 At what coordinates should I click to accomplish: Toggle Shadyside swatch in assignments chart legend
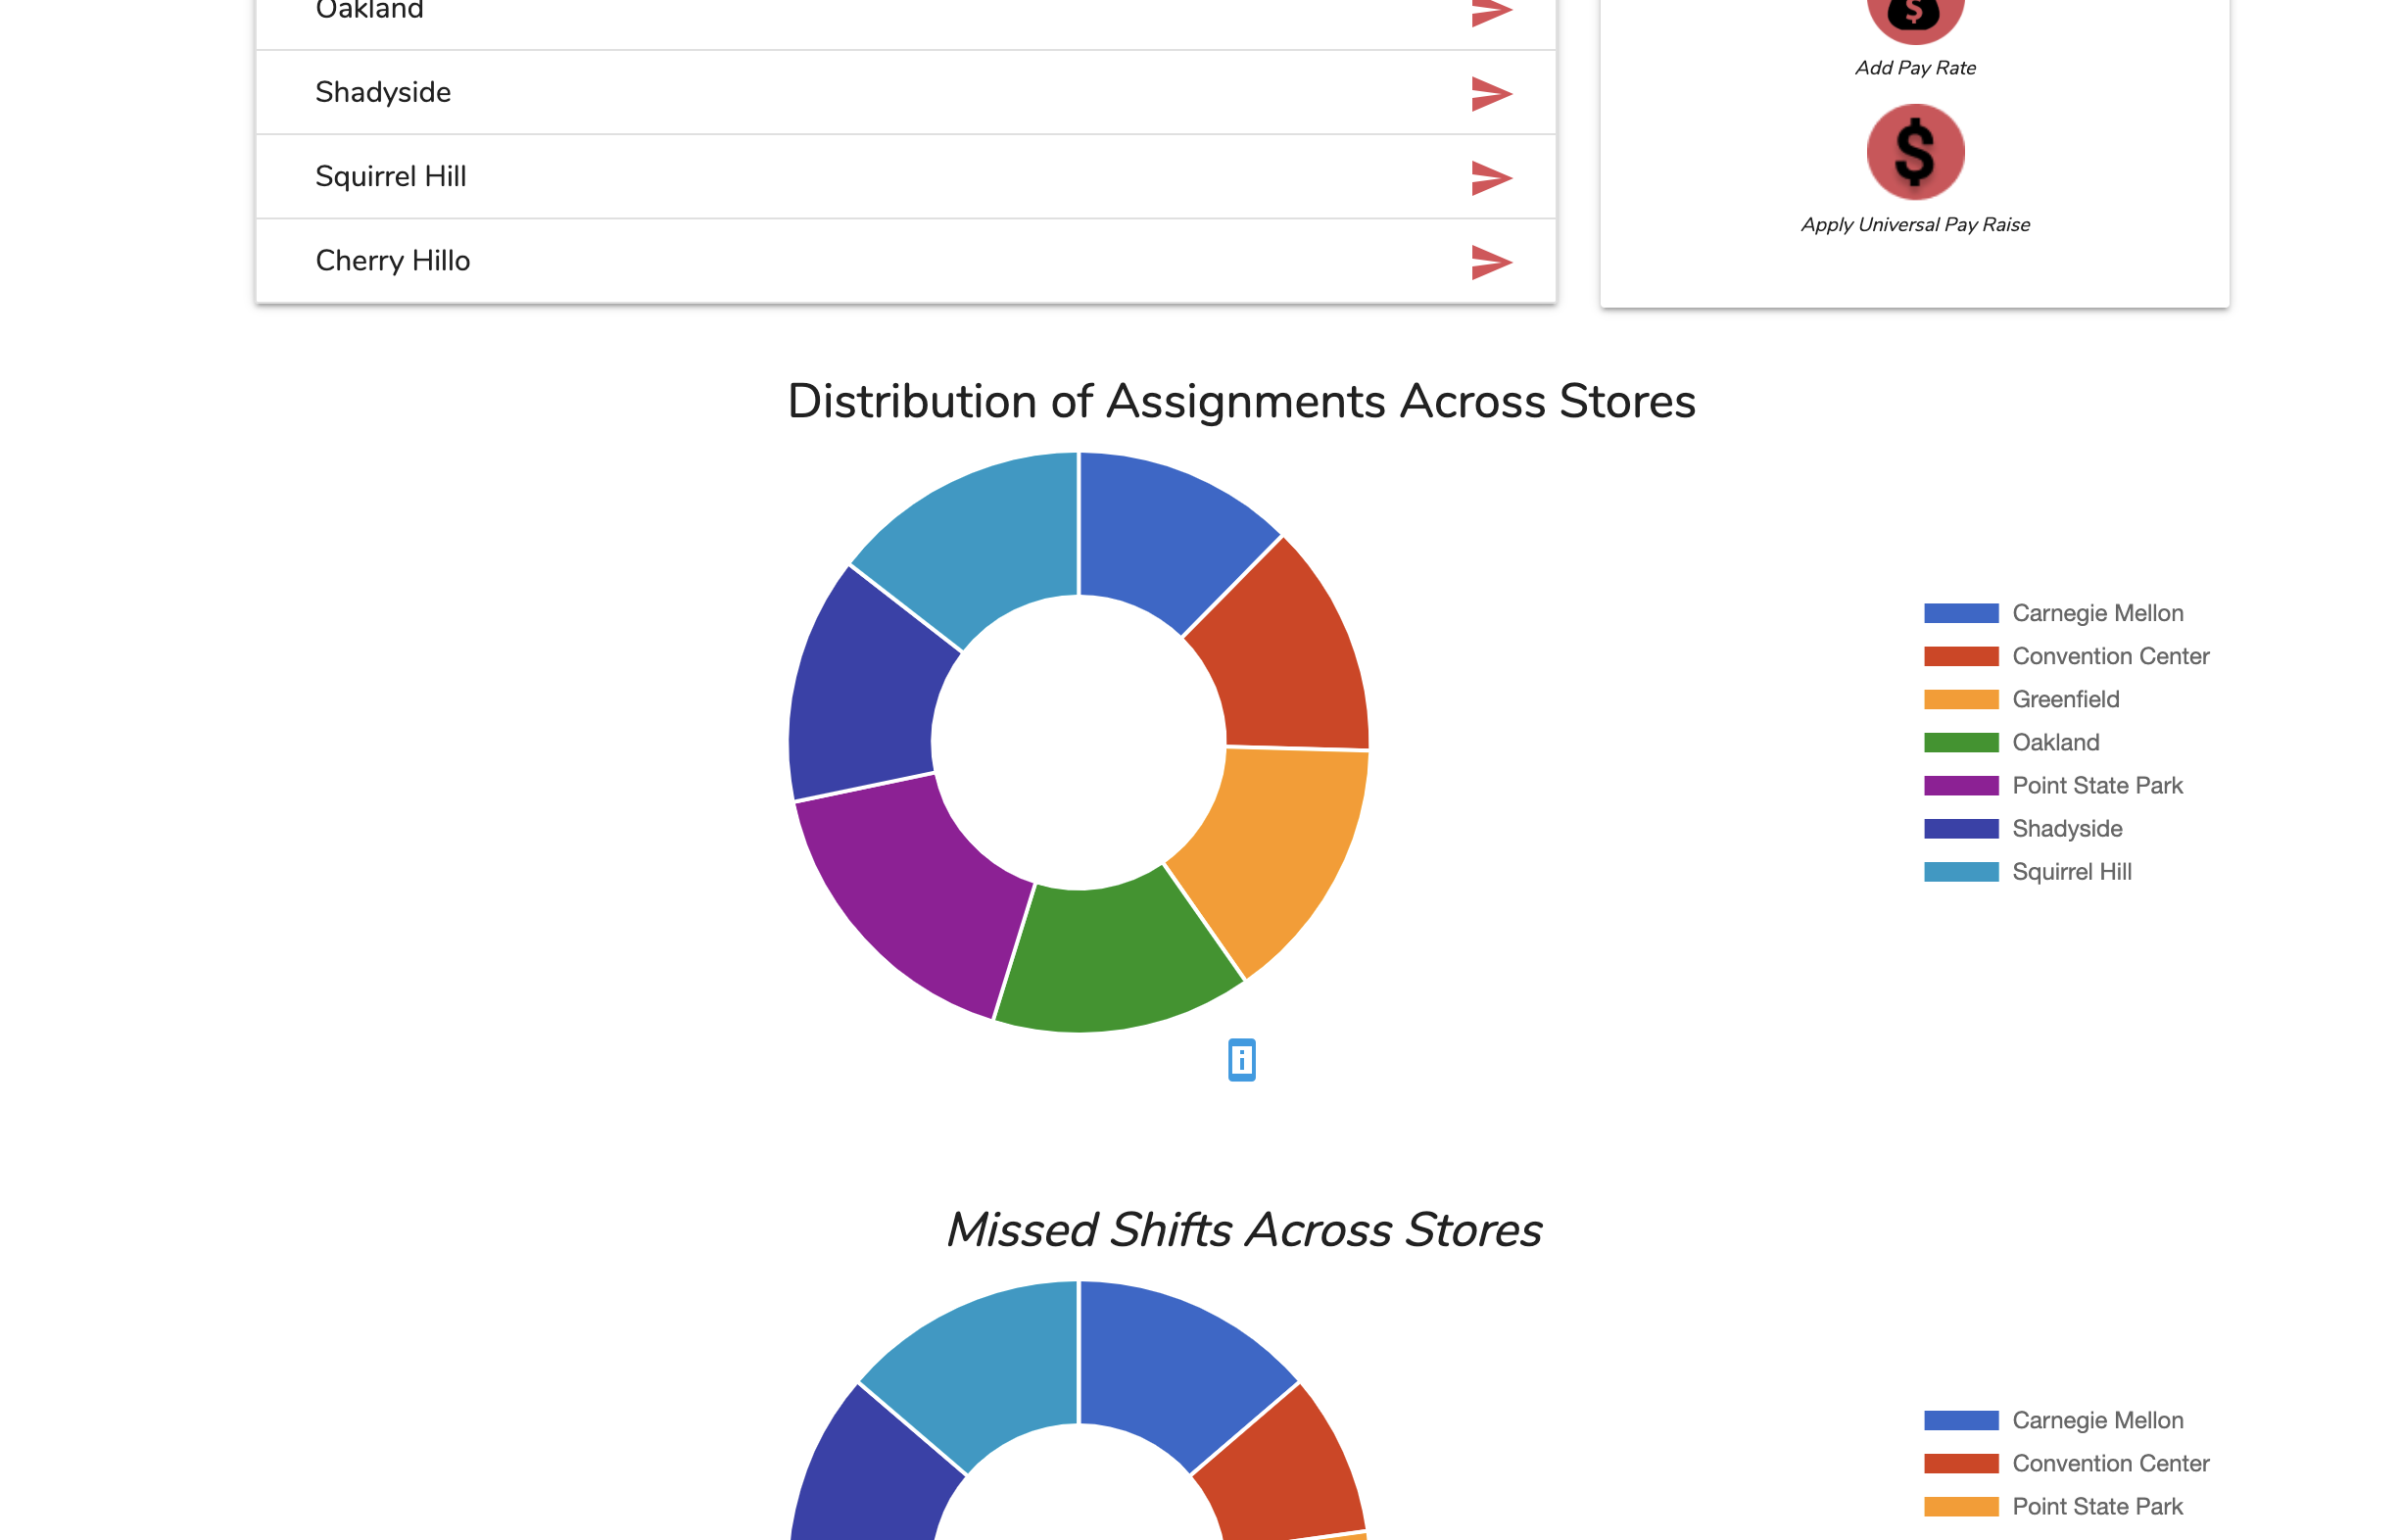pyautogui.click(x=1961, y=828)
